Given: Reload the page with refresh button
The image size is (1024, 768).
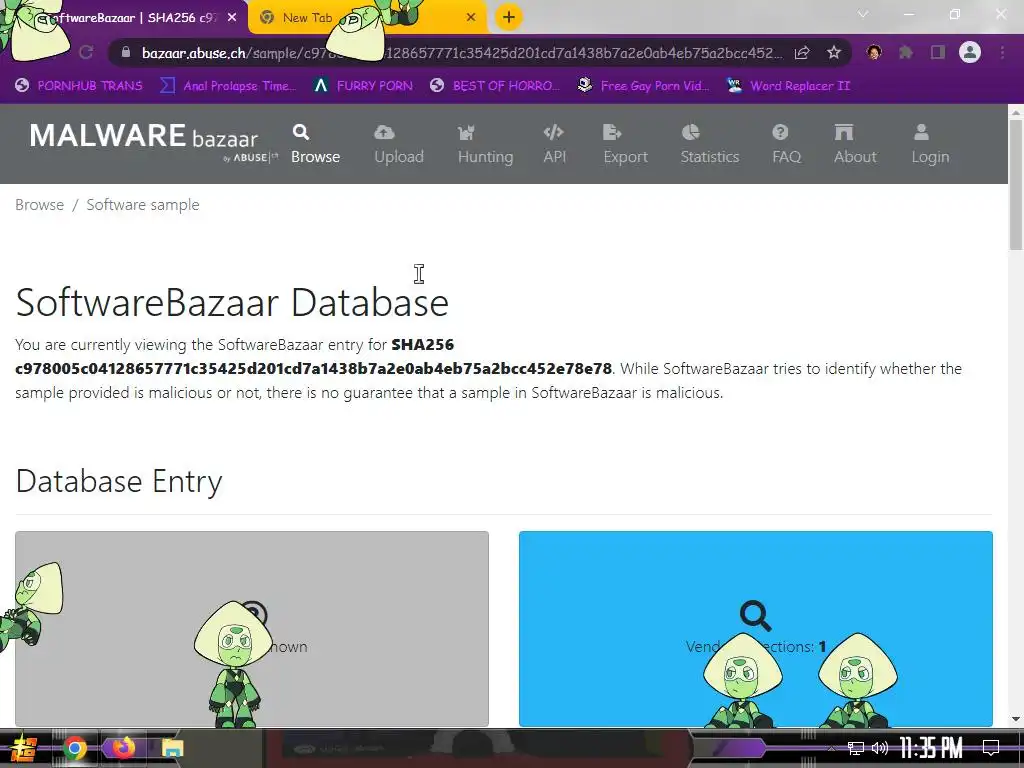Looking at the screenshot, I should (x=86, y=53).
